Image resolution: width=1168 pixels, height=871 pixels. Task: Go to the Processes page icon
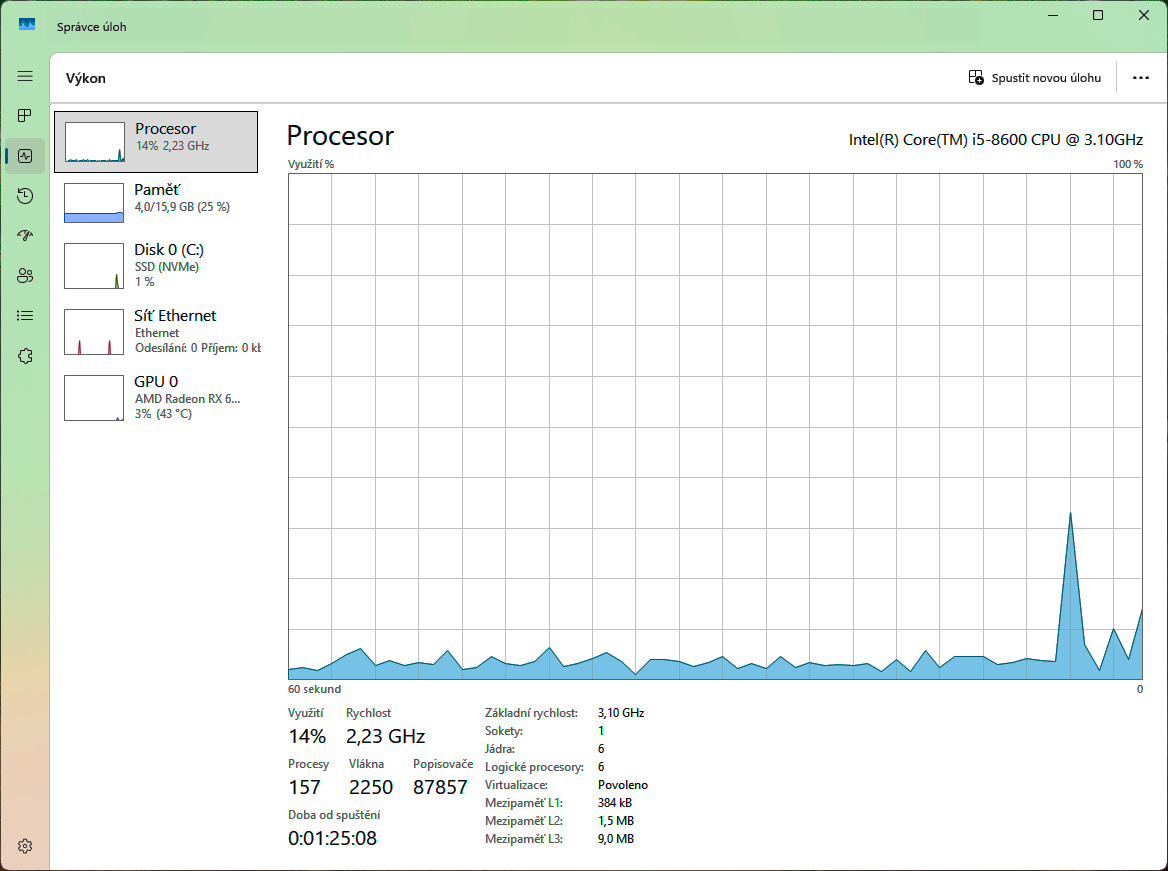tap(25, 115)
